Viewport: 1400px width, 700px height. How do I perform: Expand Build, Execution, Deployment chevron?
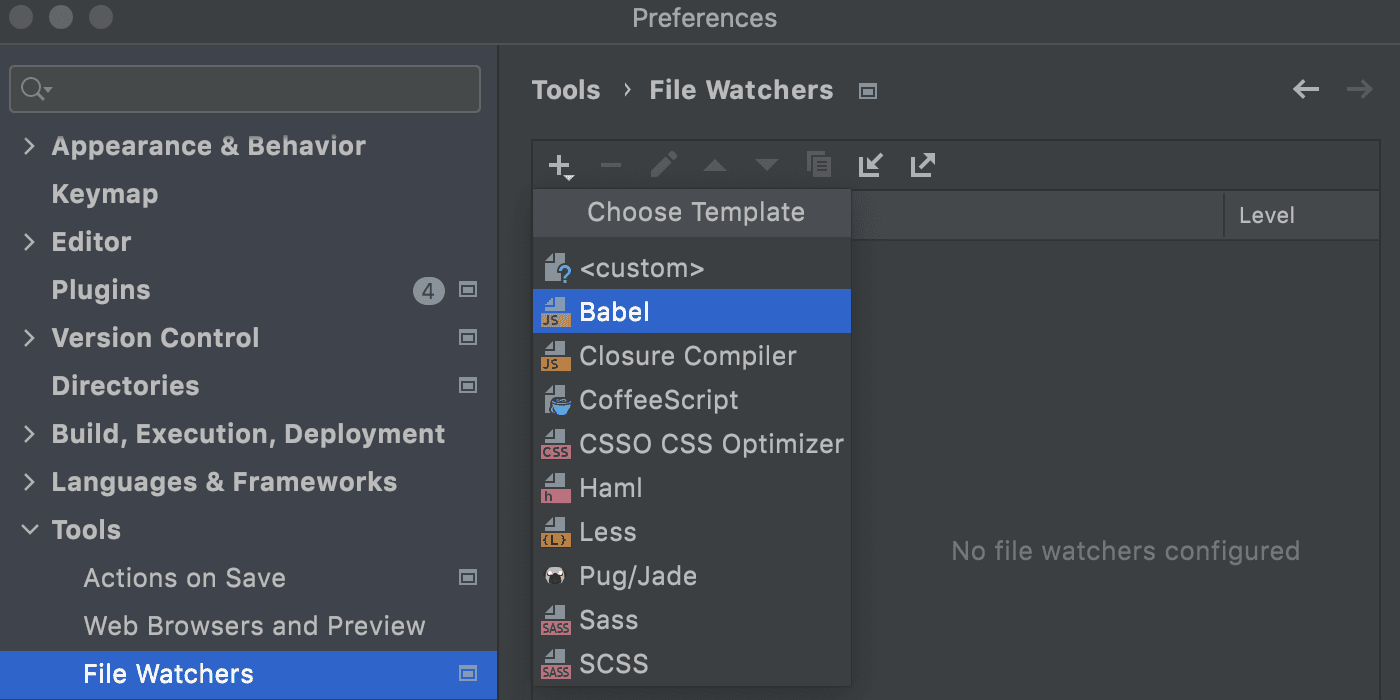click(x=30, y=434)
